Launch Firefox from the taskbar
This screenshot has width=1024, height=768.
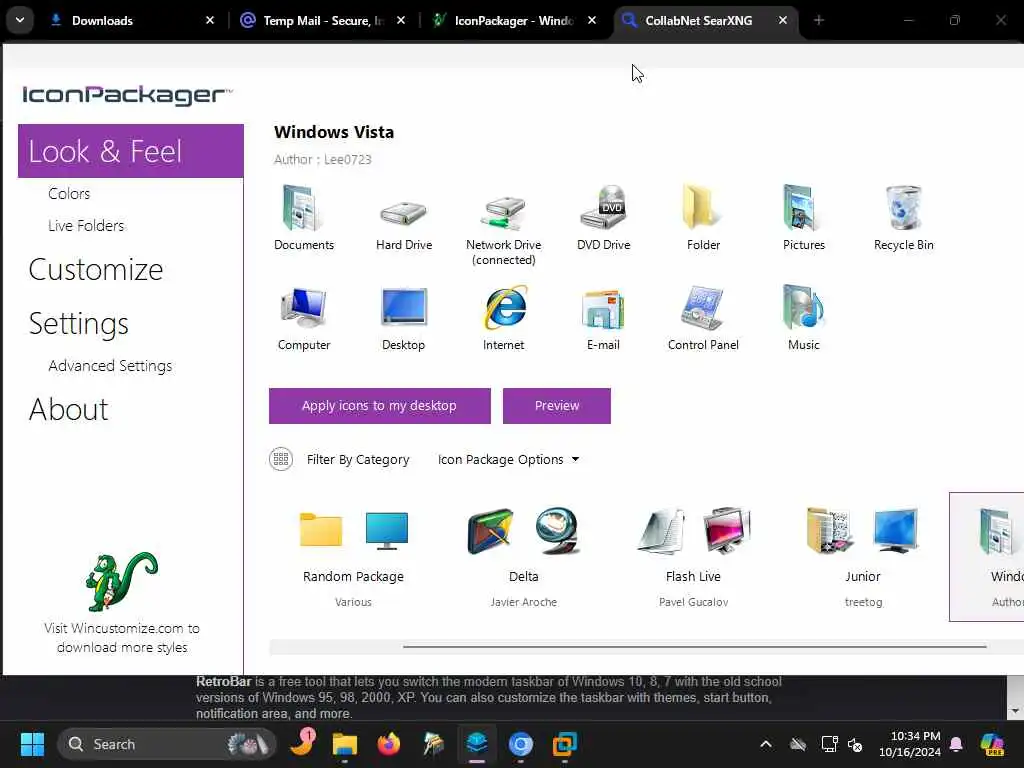389,744
